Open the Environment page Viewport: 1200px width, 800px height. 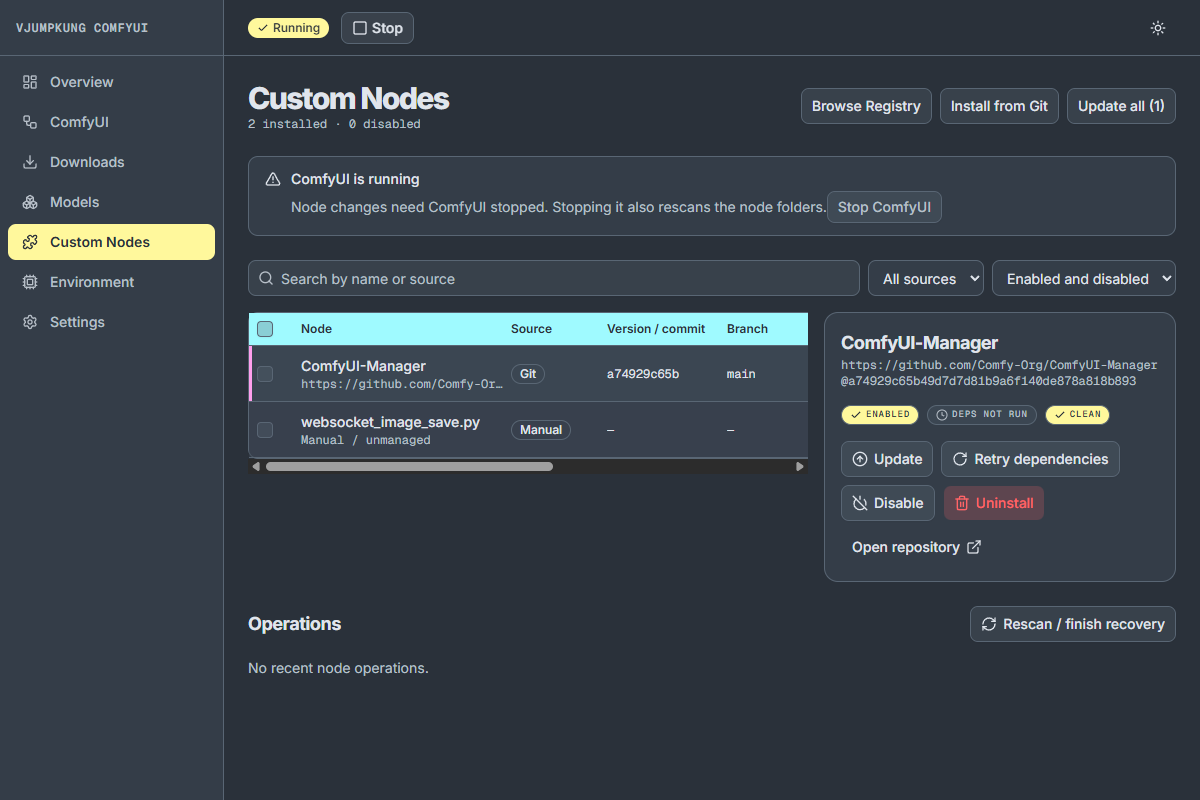pyautogui.click(x=111, y=282)
